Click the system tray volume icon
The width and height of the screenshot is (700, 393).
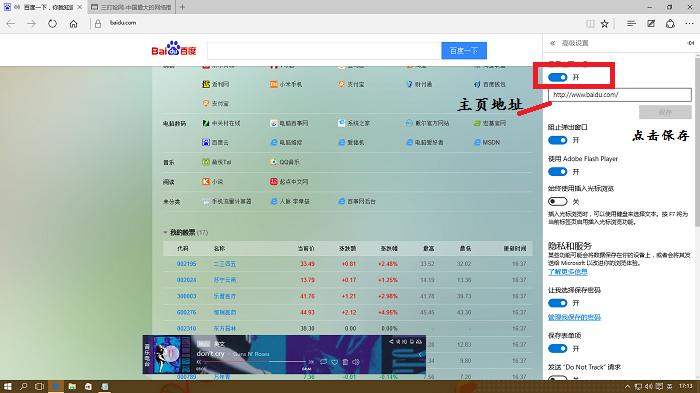pyautogui.click(x=648, y=386)
